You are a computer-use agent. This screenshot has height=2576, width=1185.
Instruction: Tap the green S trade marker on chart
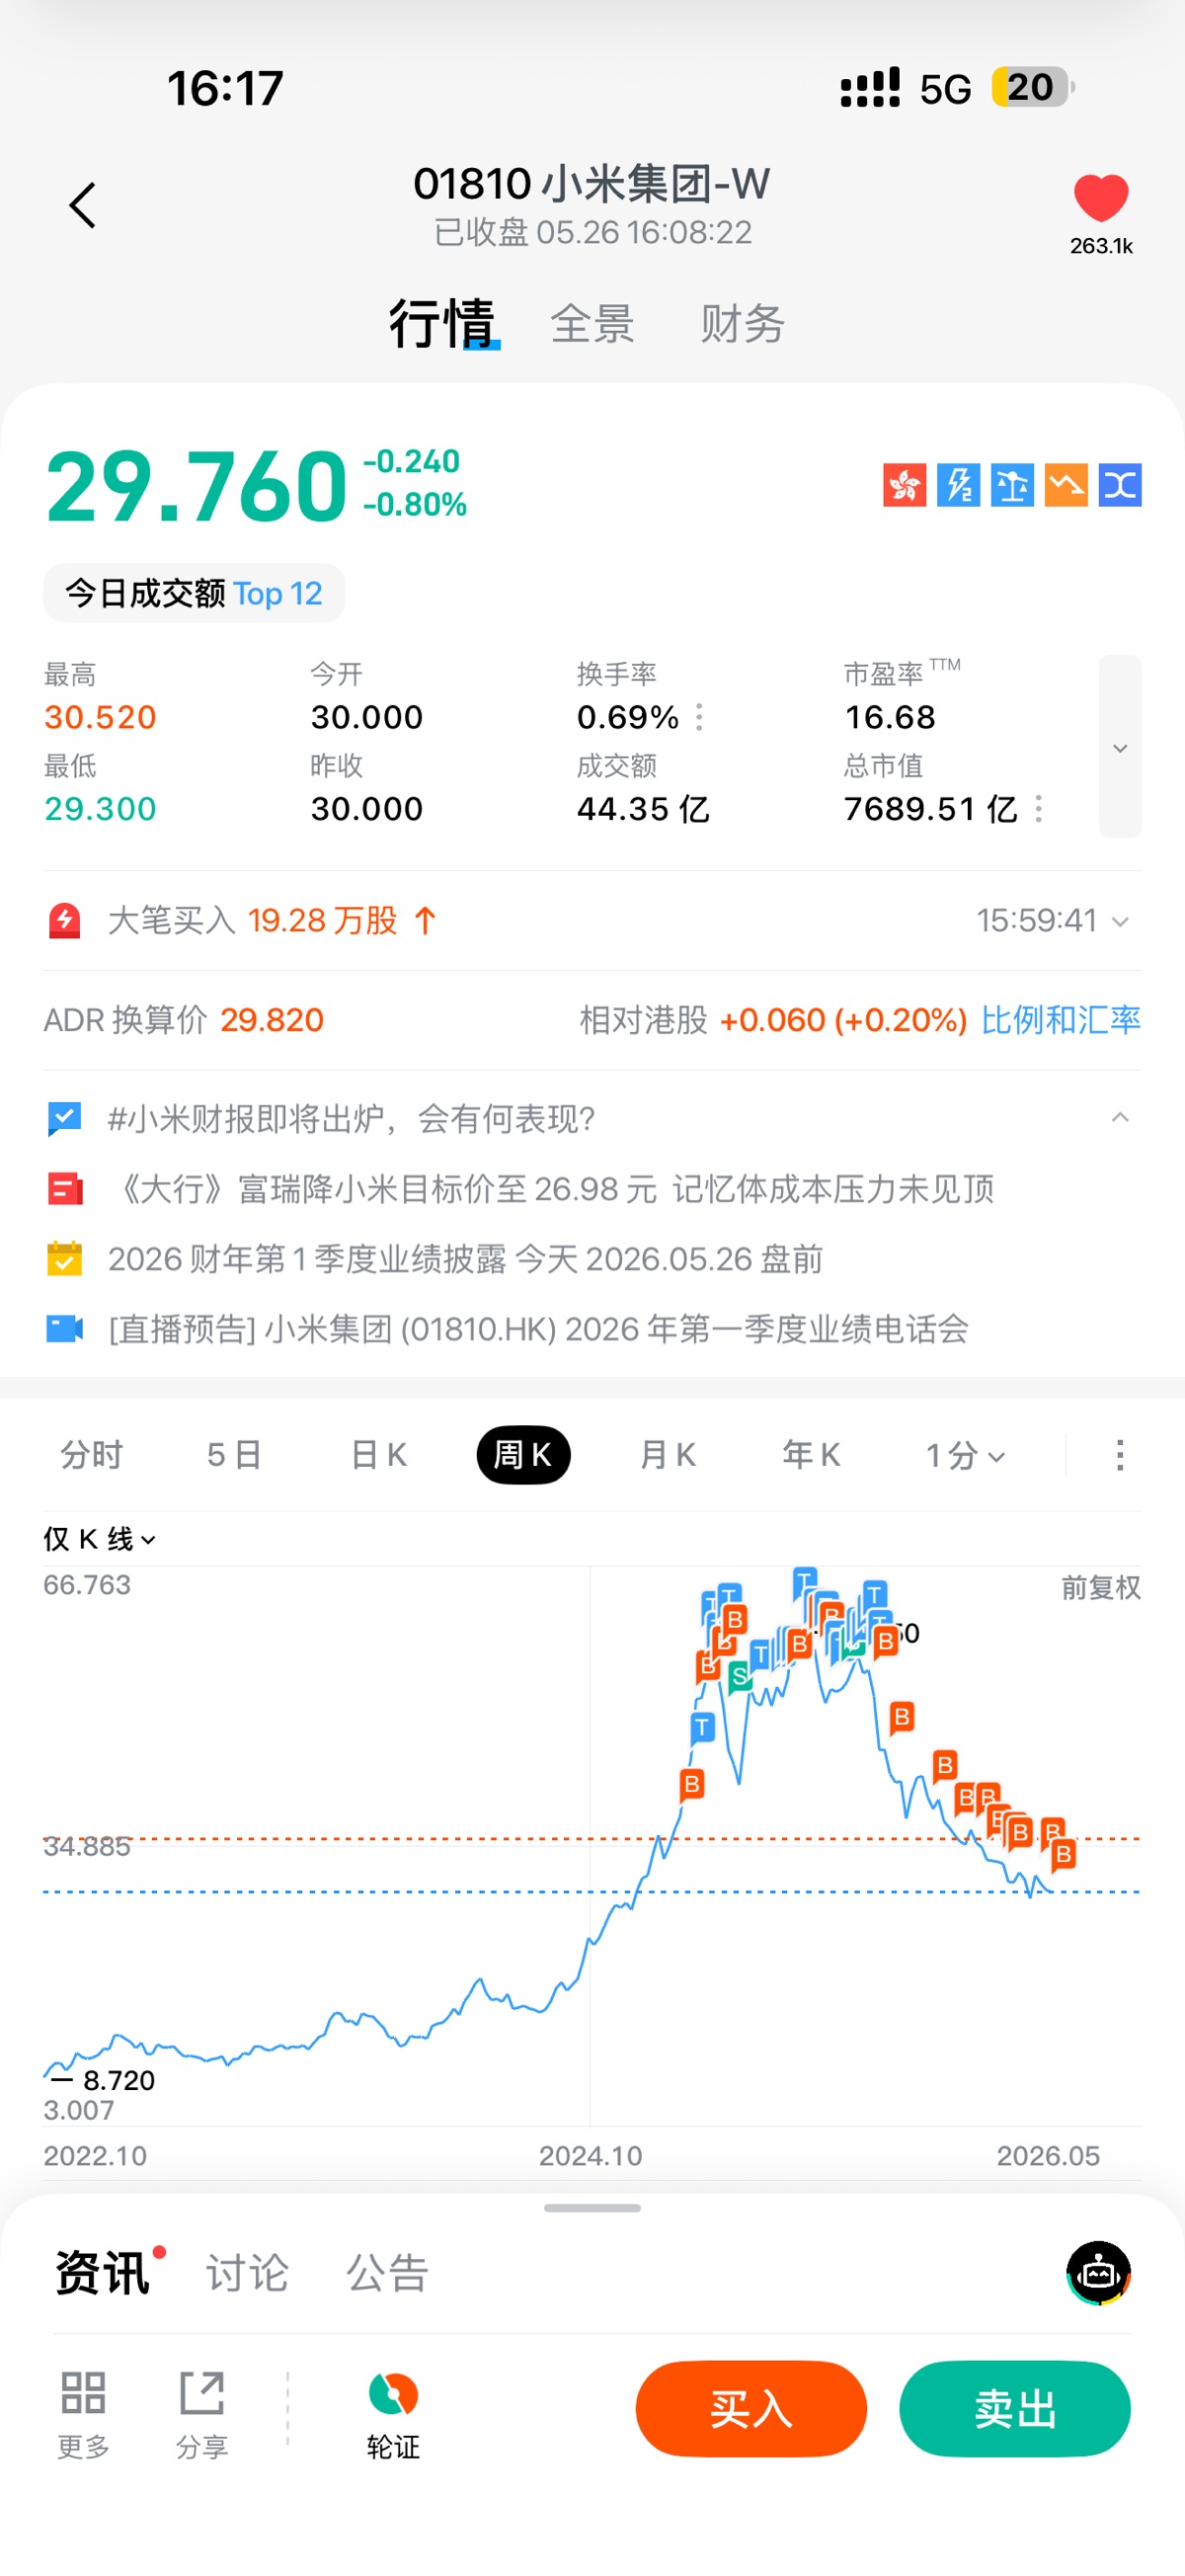coord(739,1676)
